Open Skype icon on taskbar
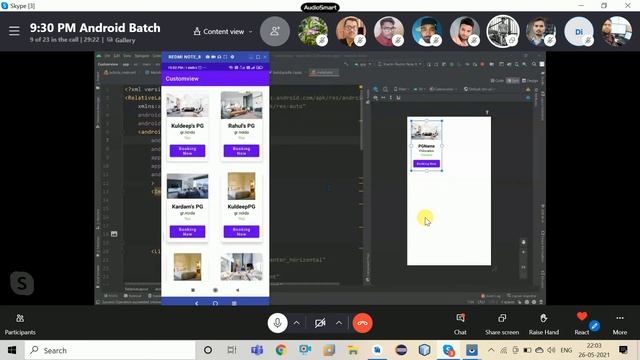 (x=448, y=350)
